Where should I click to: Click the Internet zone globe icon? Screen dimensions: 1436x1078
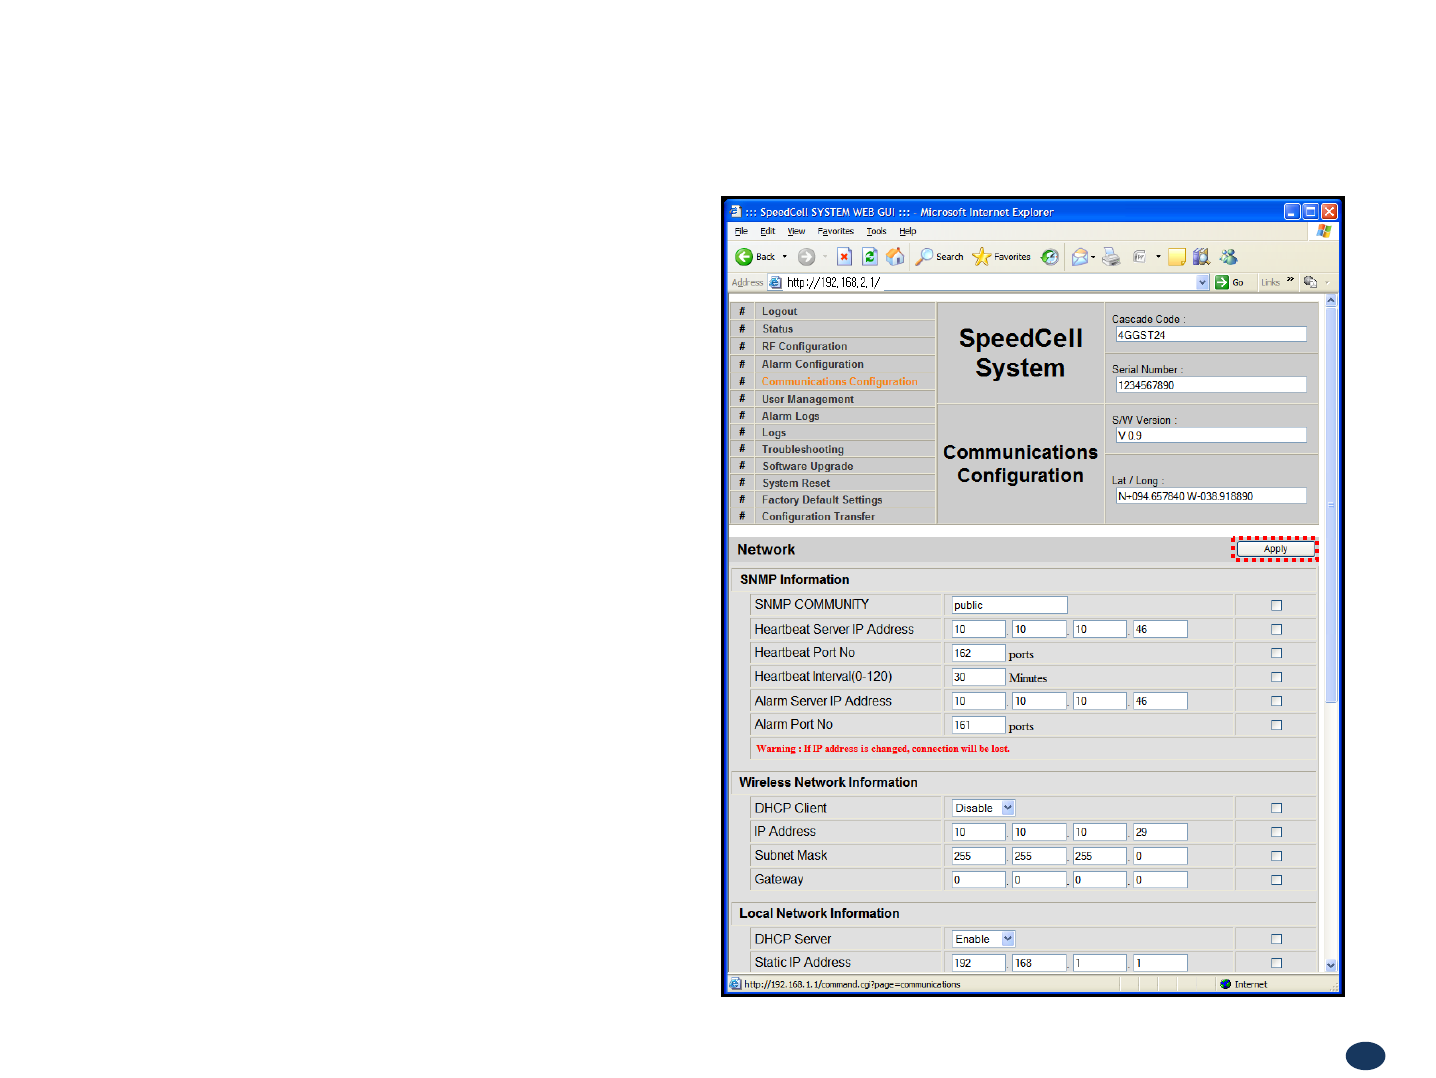1225,984
